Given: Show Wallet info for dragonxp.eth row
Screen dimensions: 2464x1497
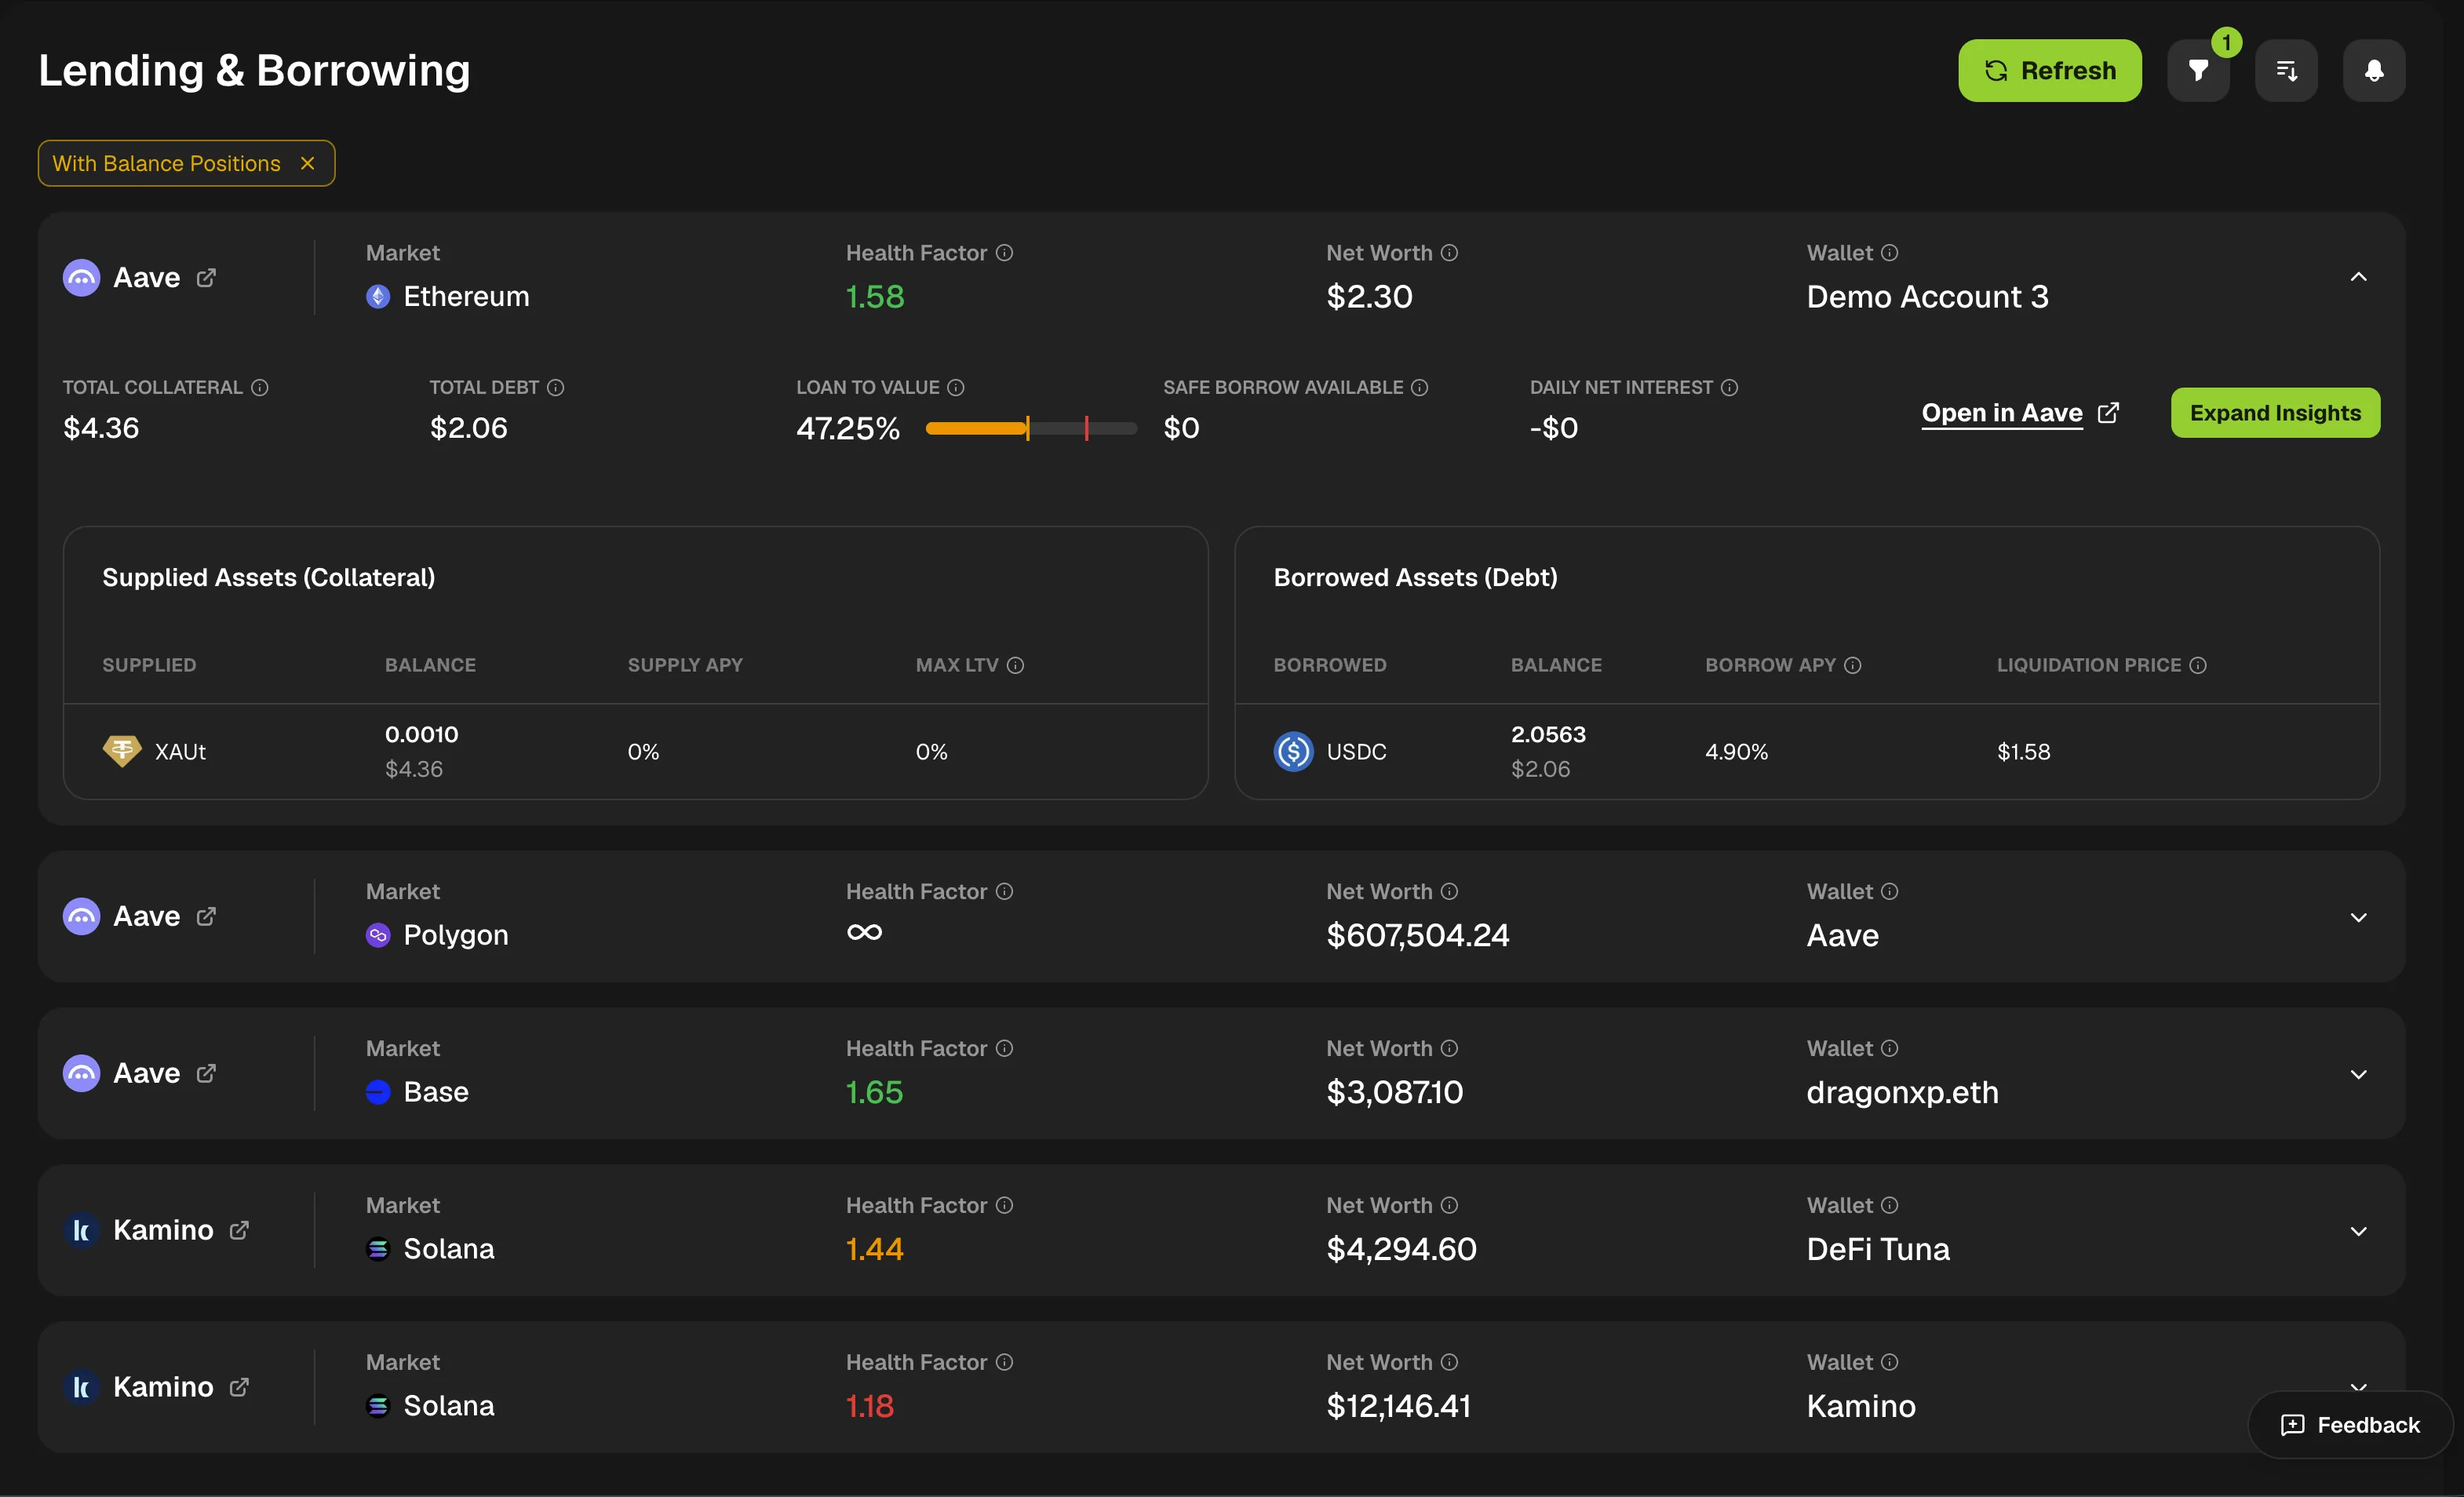Looking at the screenshot, I should click(x=1889, y=1048).
